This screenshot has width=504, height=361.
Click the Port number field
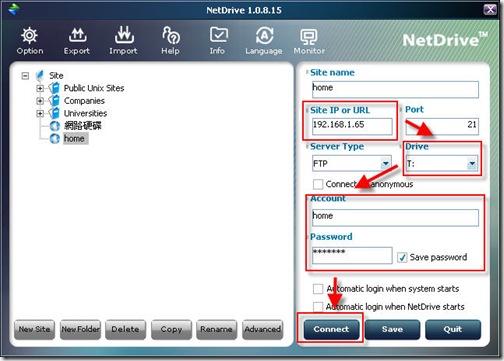point(442,126)
